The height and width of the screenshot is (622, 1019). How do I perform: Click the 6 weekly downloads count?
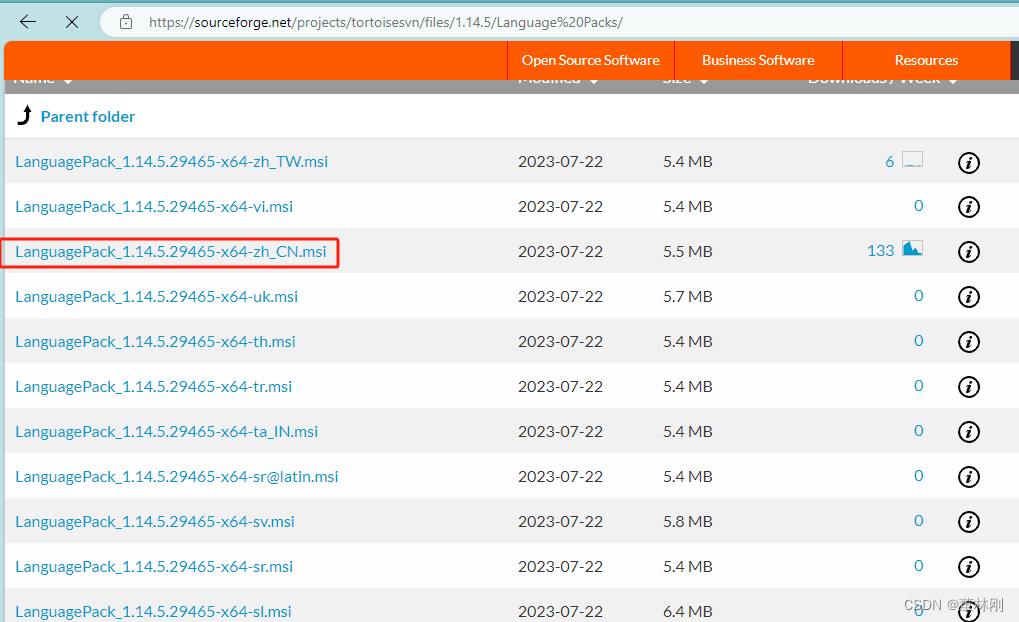click(x=890, y=161)
